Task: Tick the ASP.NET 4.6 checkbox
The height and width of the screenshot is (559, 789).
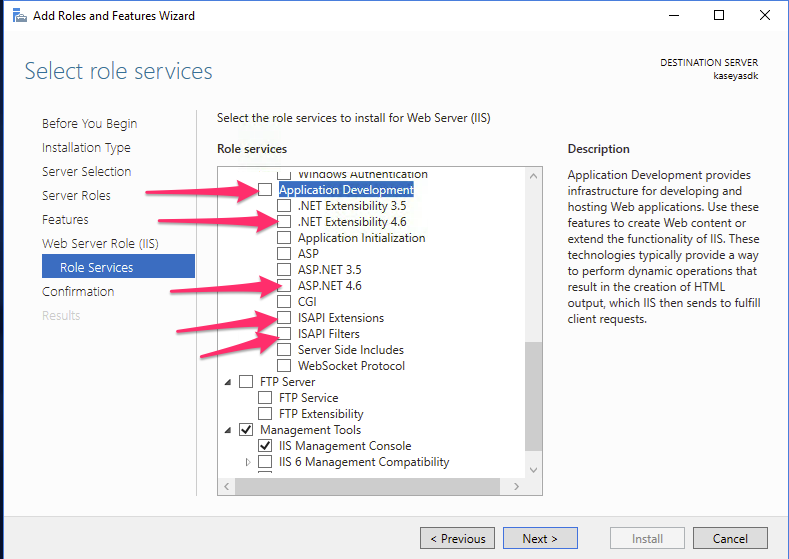Action: [284, 285]
